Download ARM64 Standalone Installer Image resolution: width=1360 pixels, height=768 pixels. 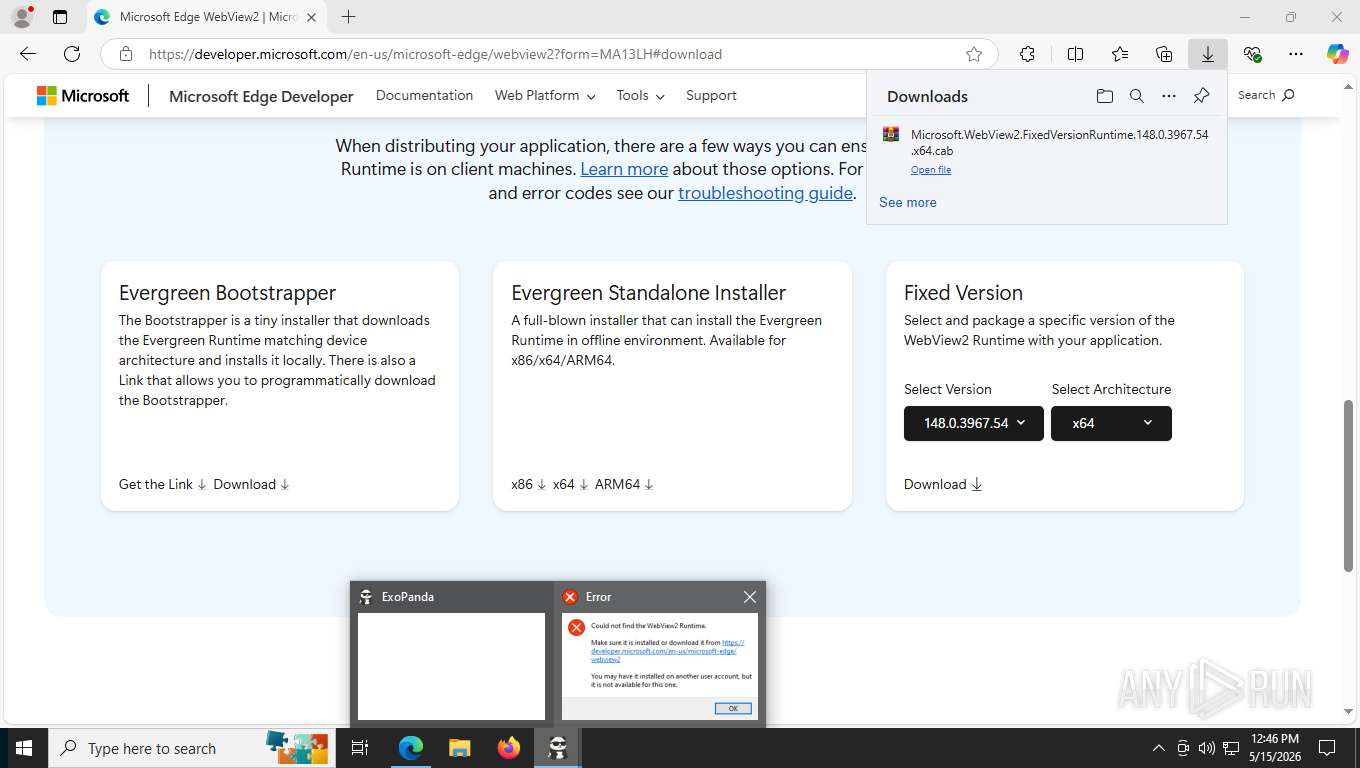pyautogui.click(x=624, y=484)
